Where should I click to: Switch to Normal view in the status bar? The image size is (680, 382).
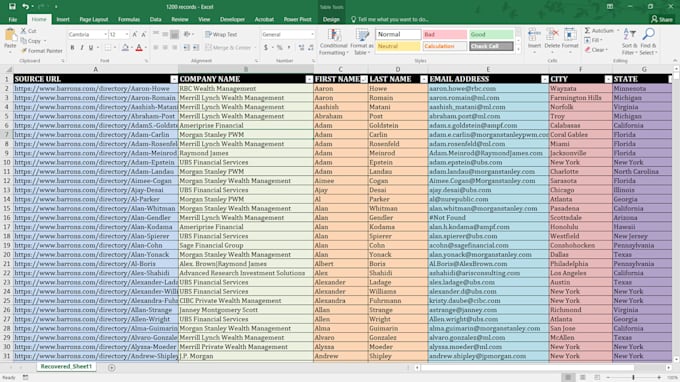568,378
